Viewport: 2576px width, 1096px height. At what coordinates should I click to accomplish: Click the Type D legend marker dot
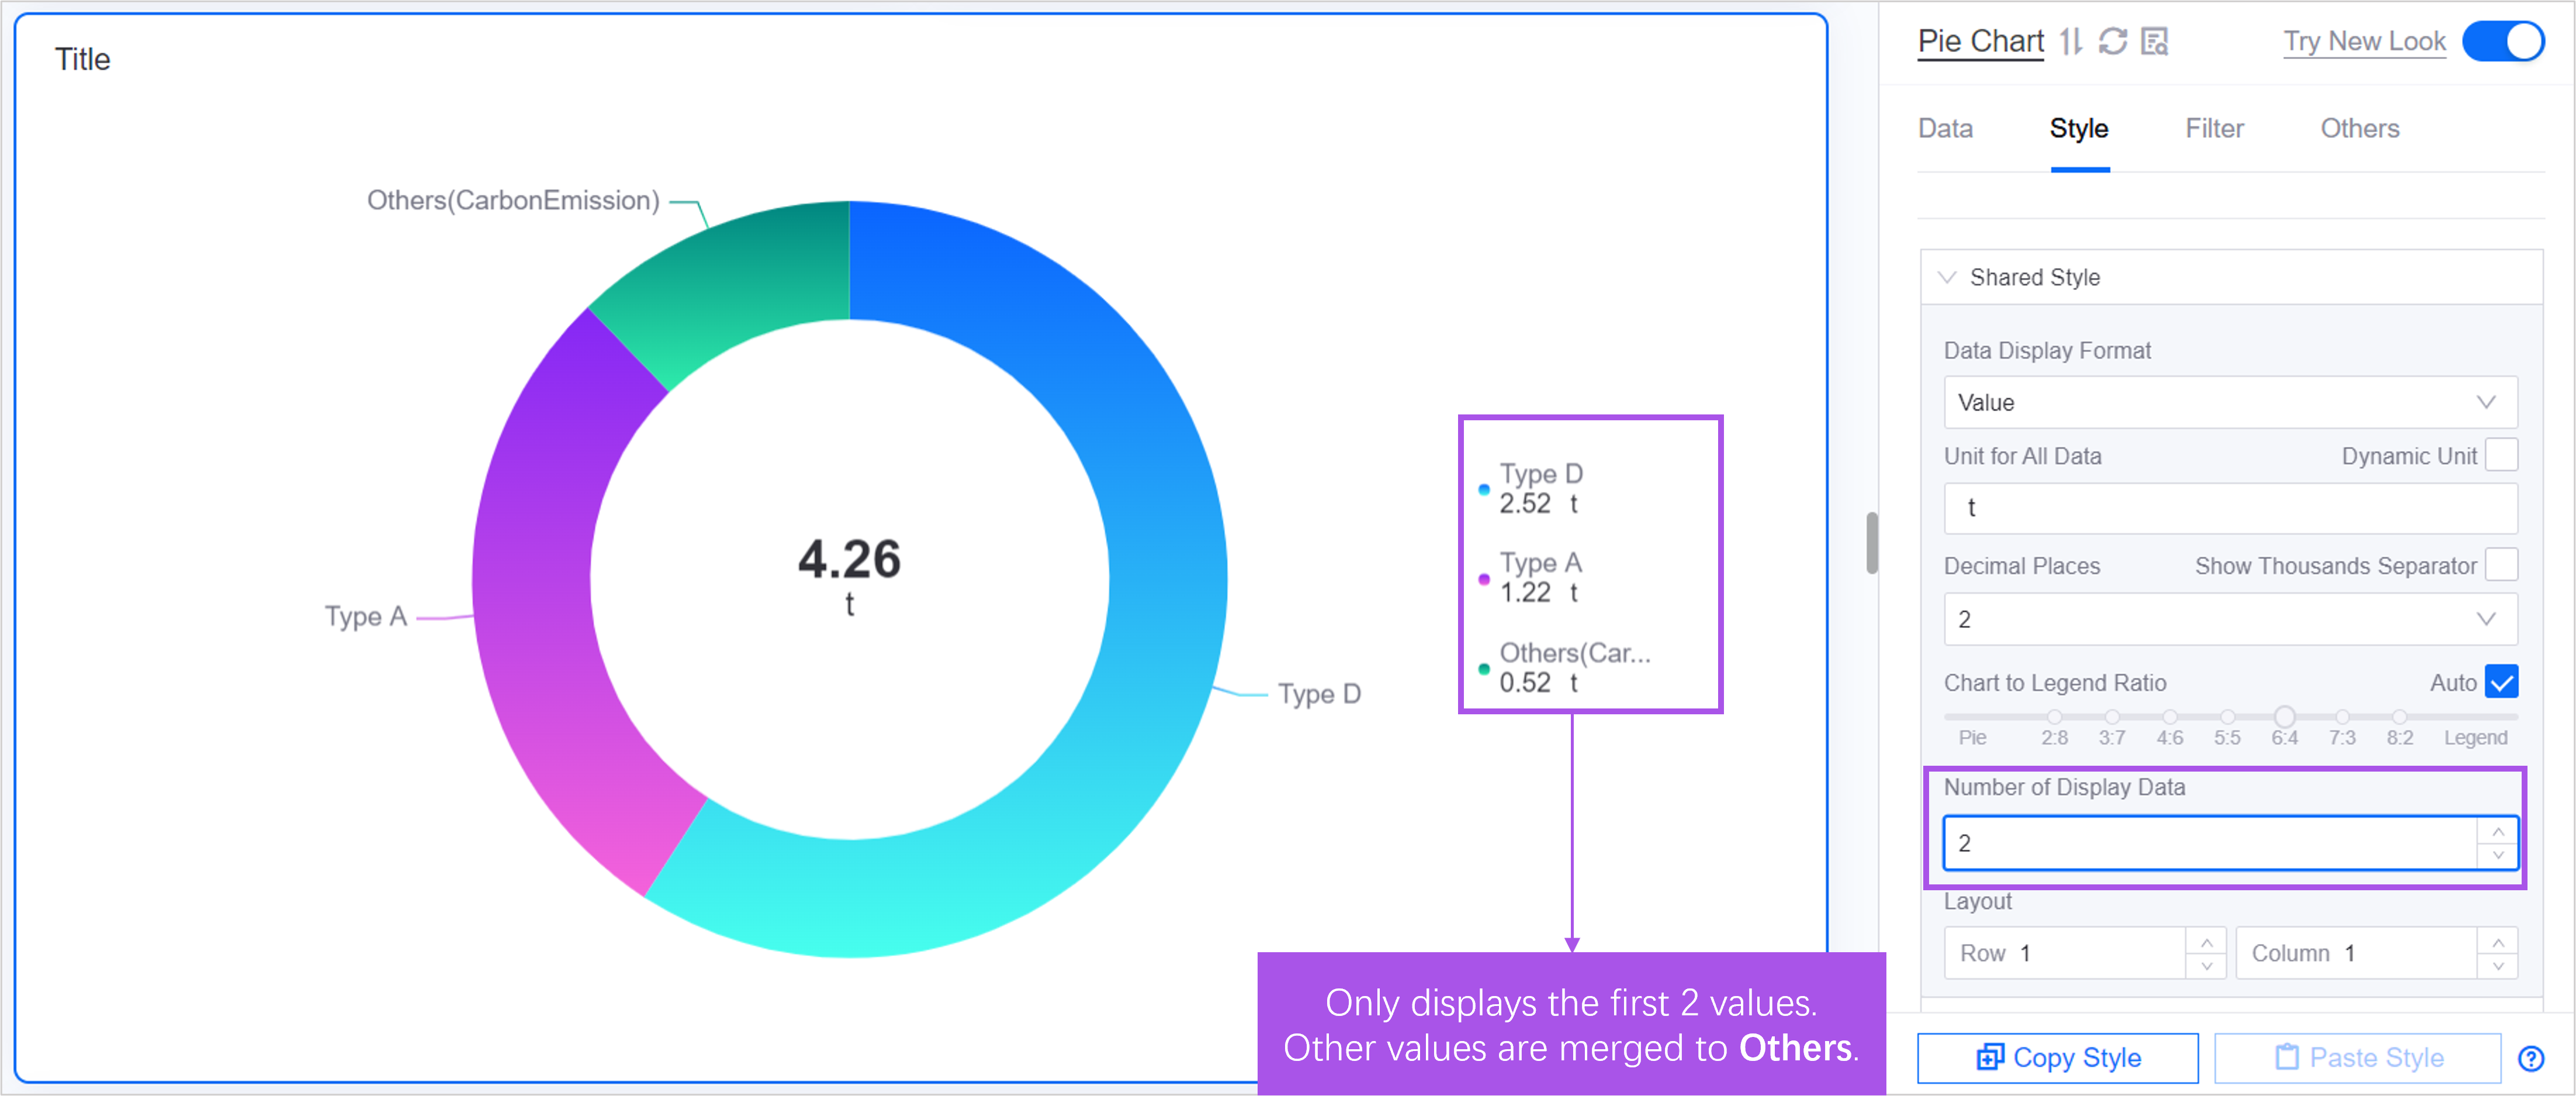click(1484, 489)
